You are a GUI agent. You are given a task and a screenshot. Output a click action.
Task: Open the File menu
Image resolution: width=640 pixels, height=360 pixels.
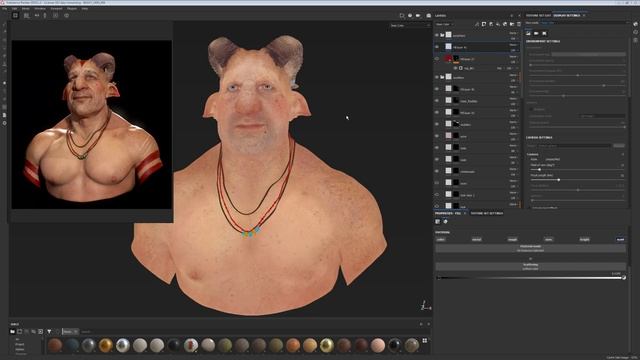coord(4,8)
